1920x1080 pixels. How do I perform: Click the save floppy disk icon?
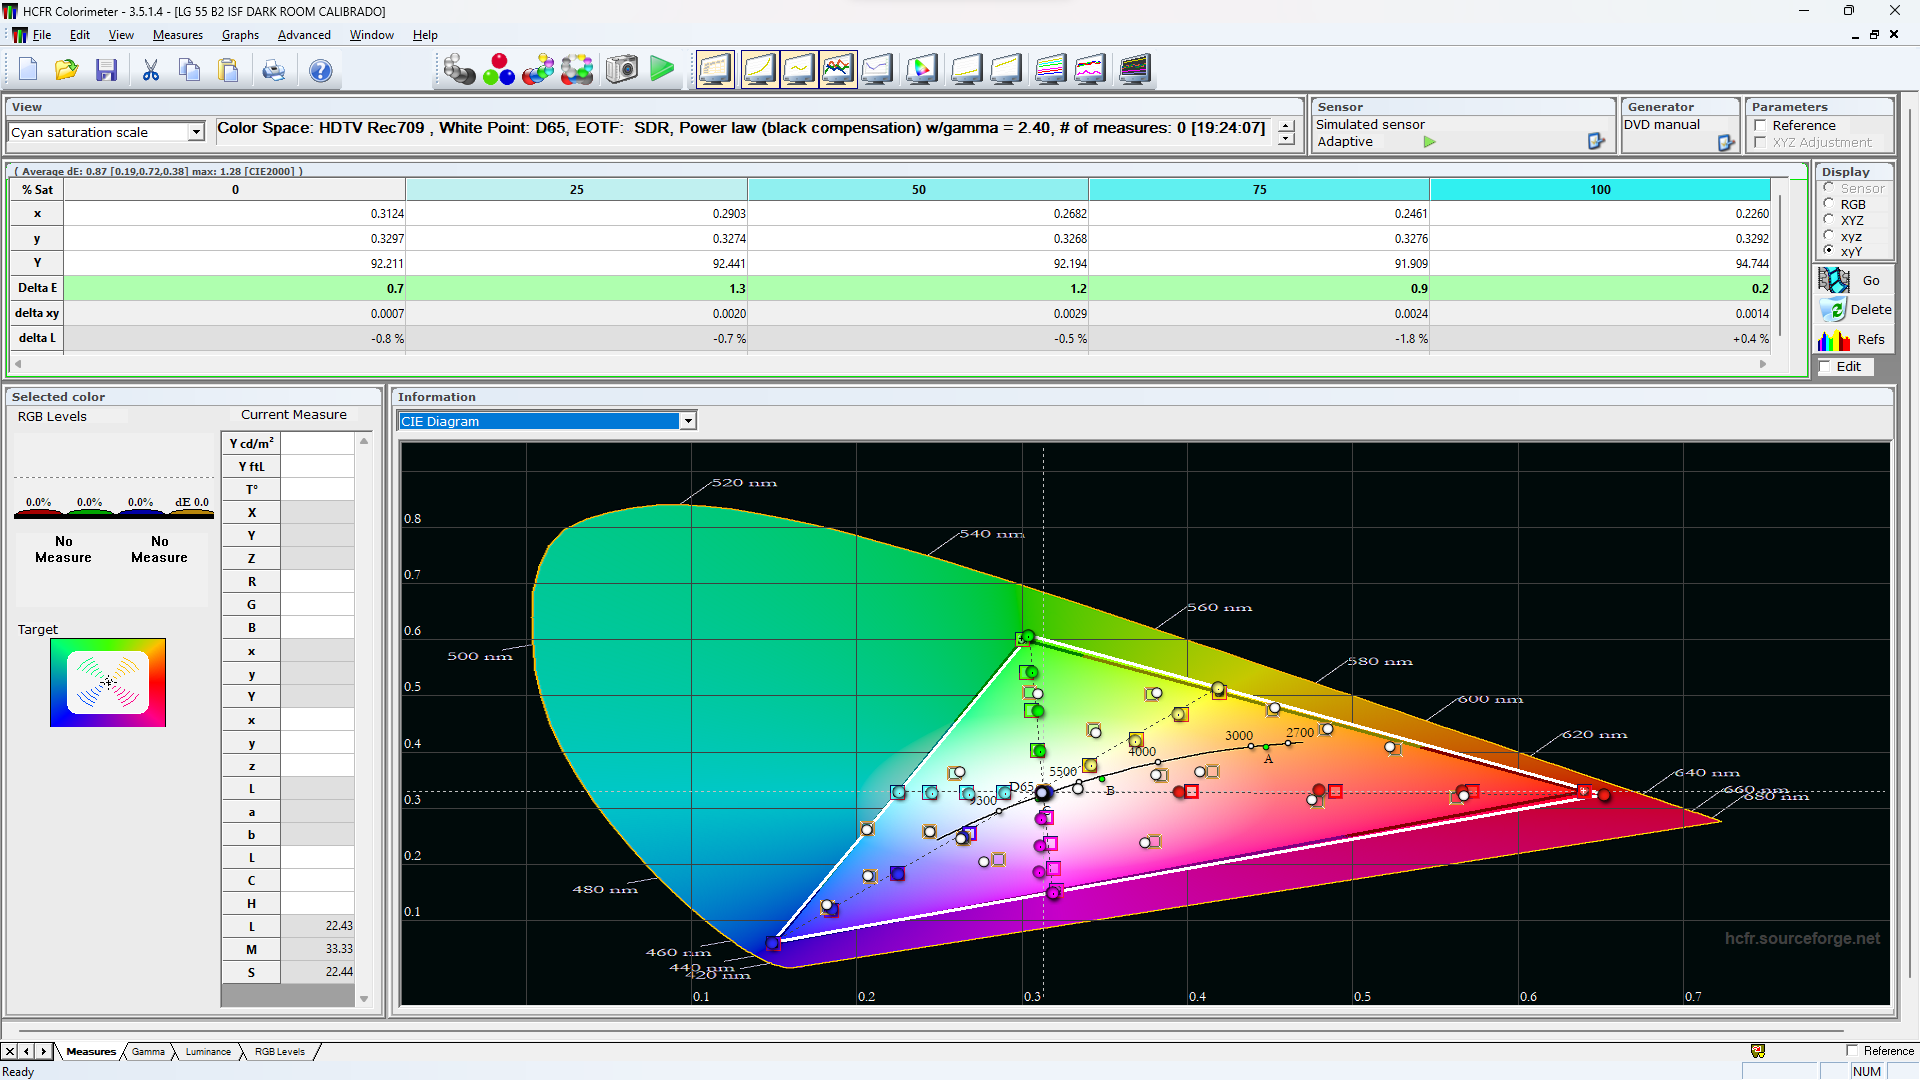pyautogui.click(x=106, y=70)
